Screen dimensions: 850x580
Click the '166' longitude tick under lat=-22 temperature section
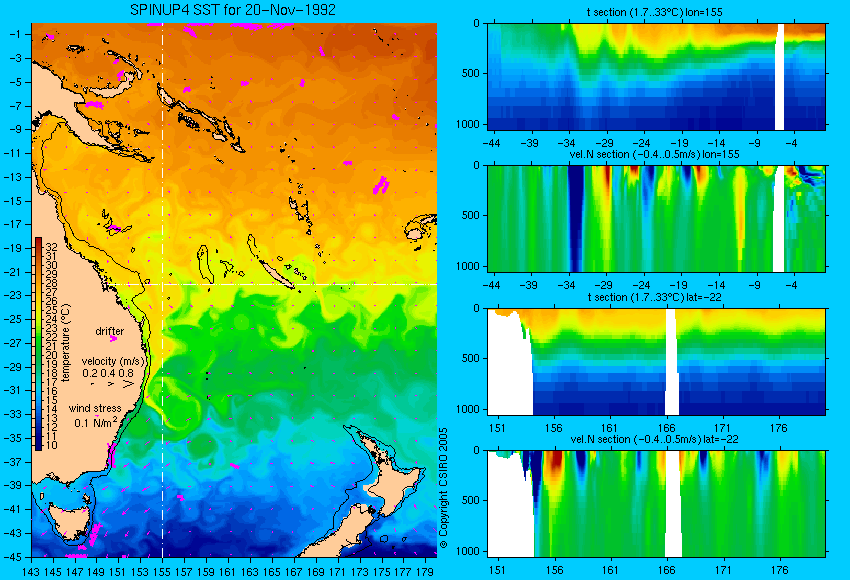[x=666, y=428]
